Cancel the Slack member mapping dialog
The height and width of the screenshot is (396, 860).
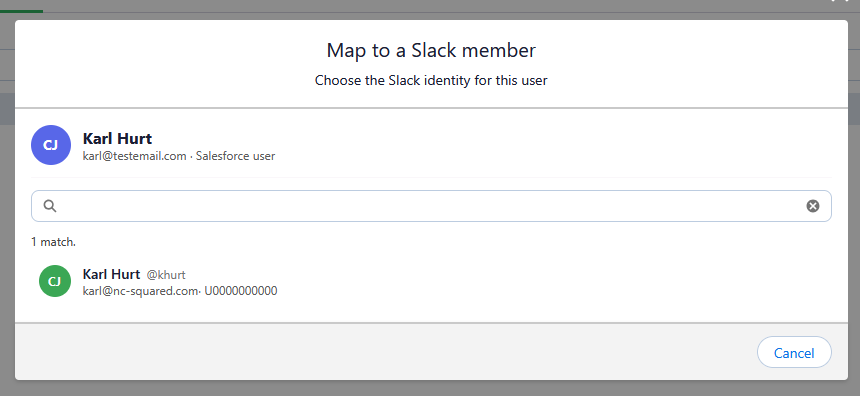(794, 353)
